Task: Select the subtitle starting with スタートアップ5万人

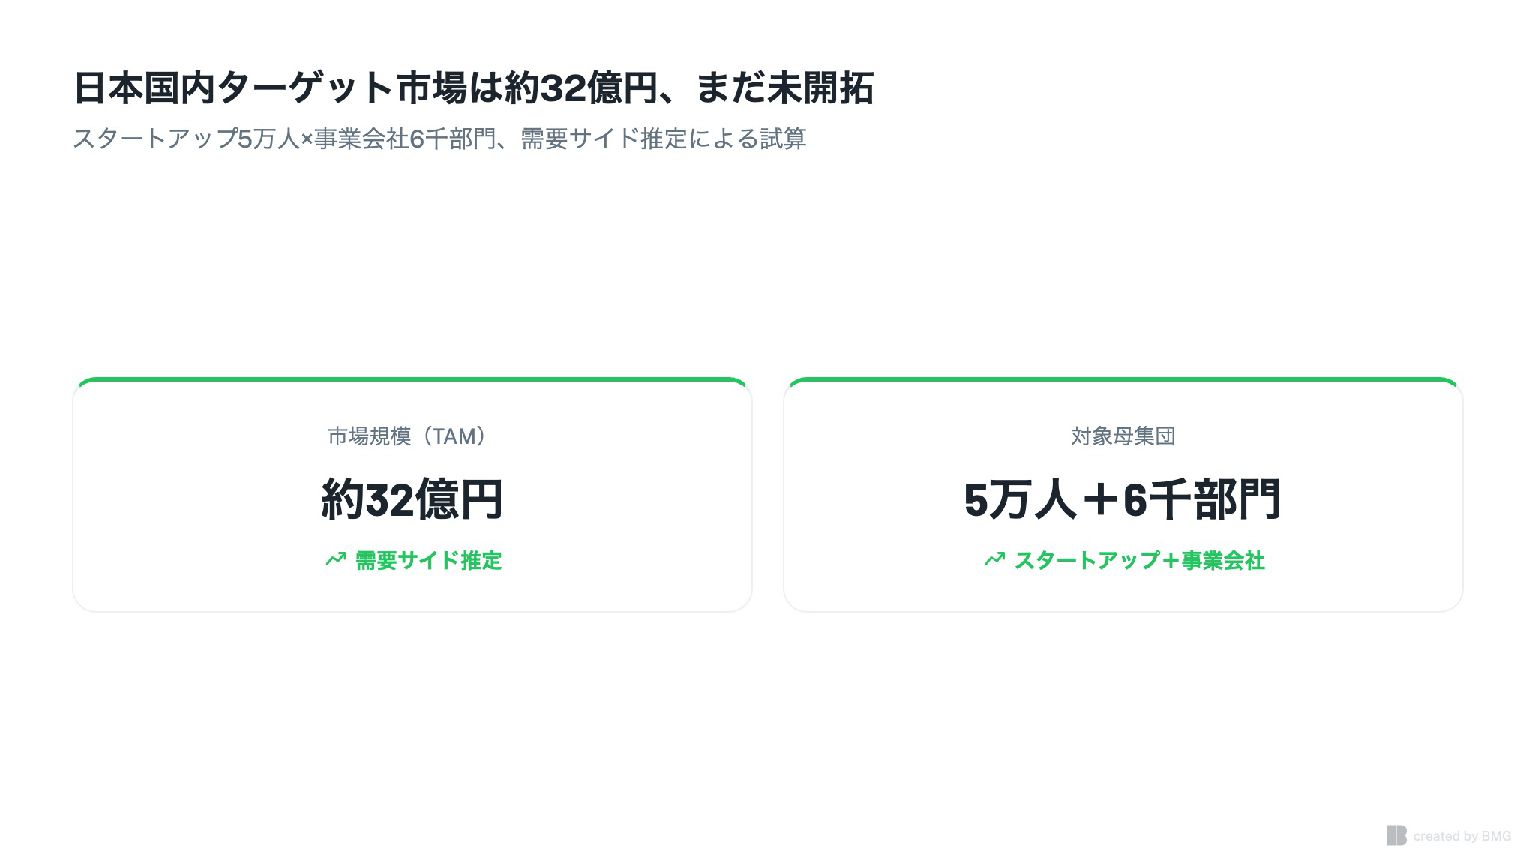Action: click(x=439, y=139)
